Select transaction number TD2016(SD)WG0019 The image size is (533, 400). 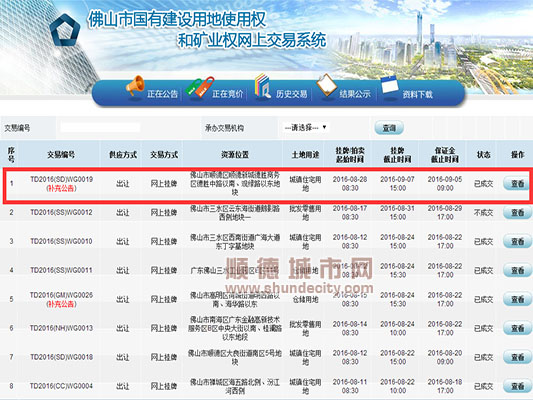[62, 179]
